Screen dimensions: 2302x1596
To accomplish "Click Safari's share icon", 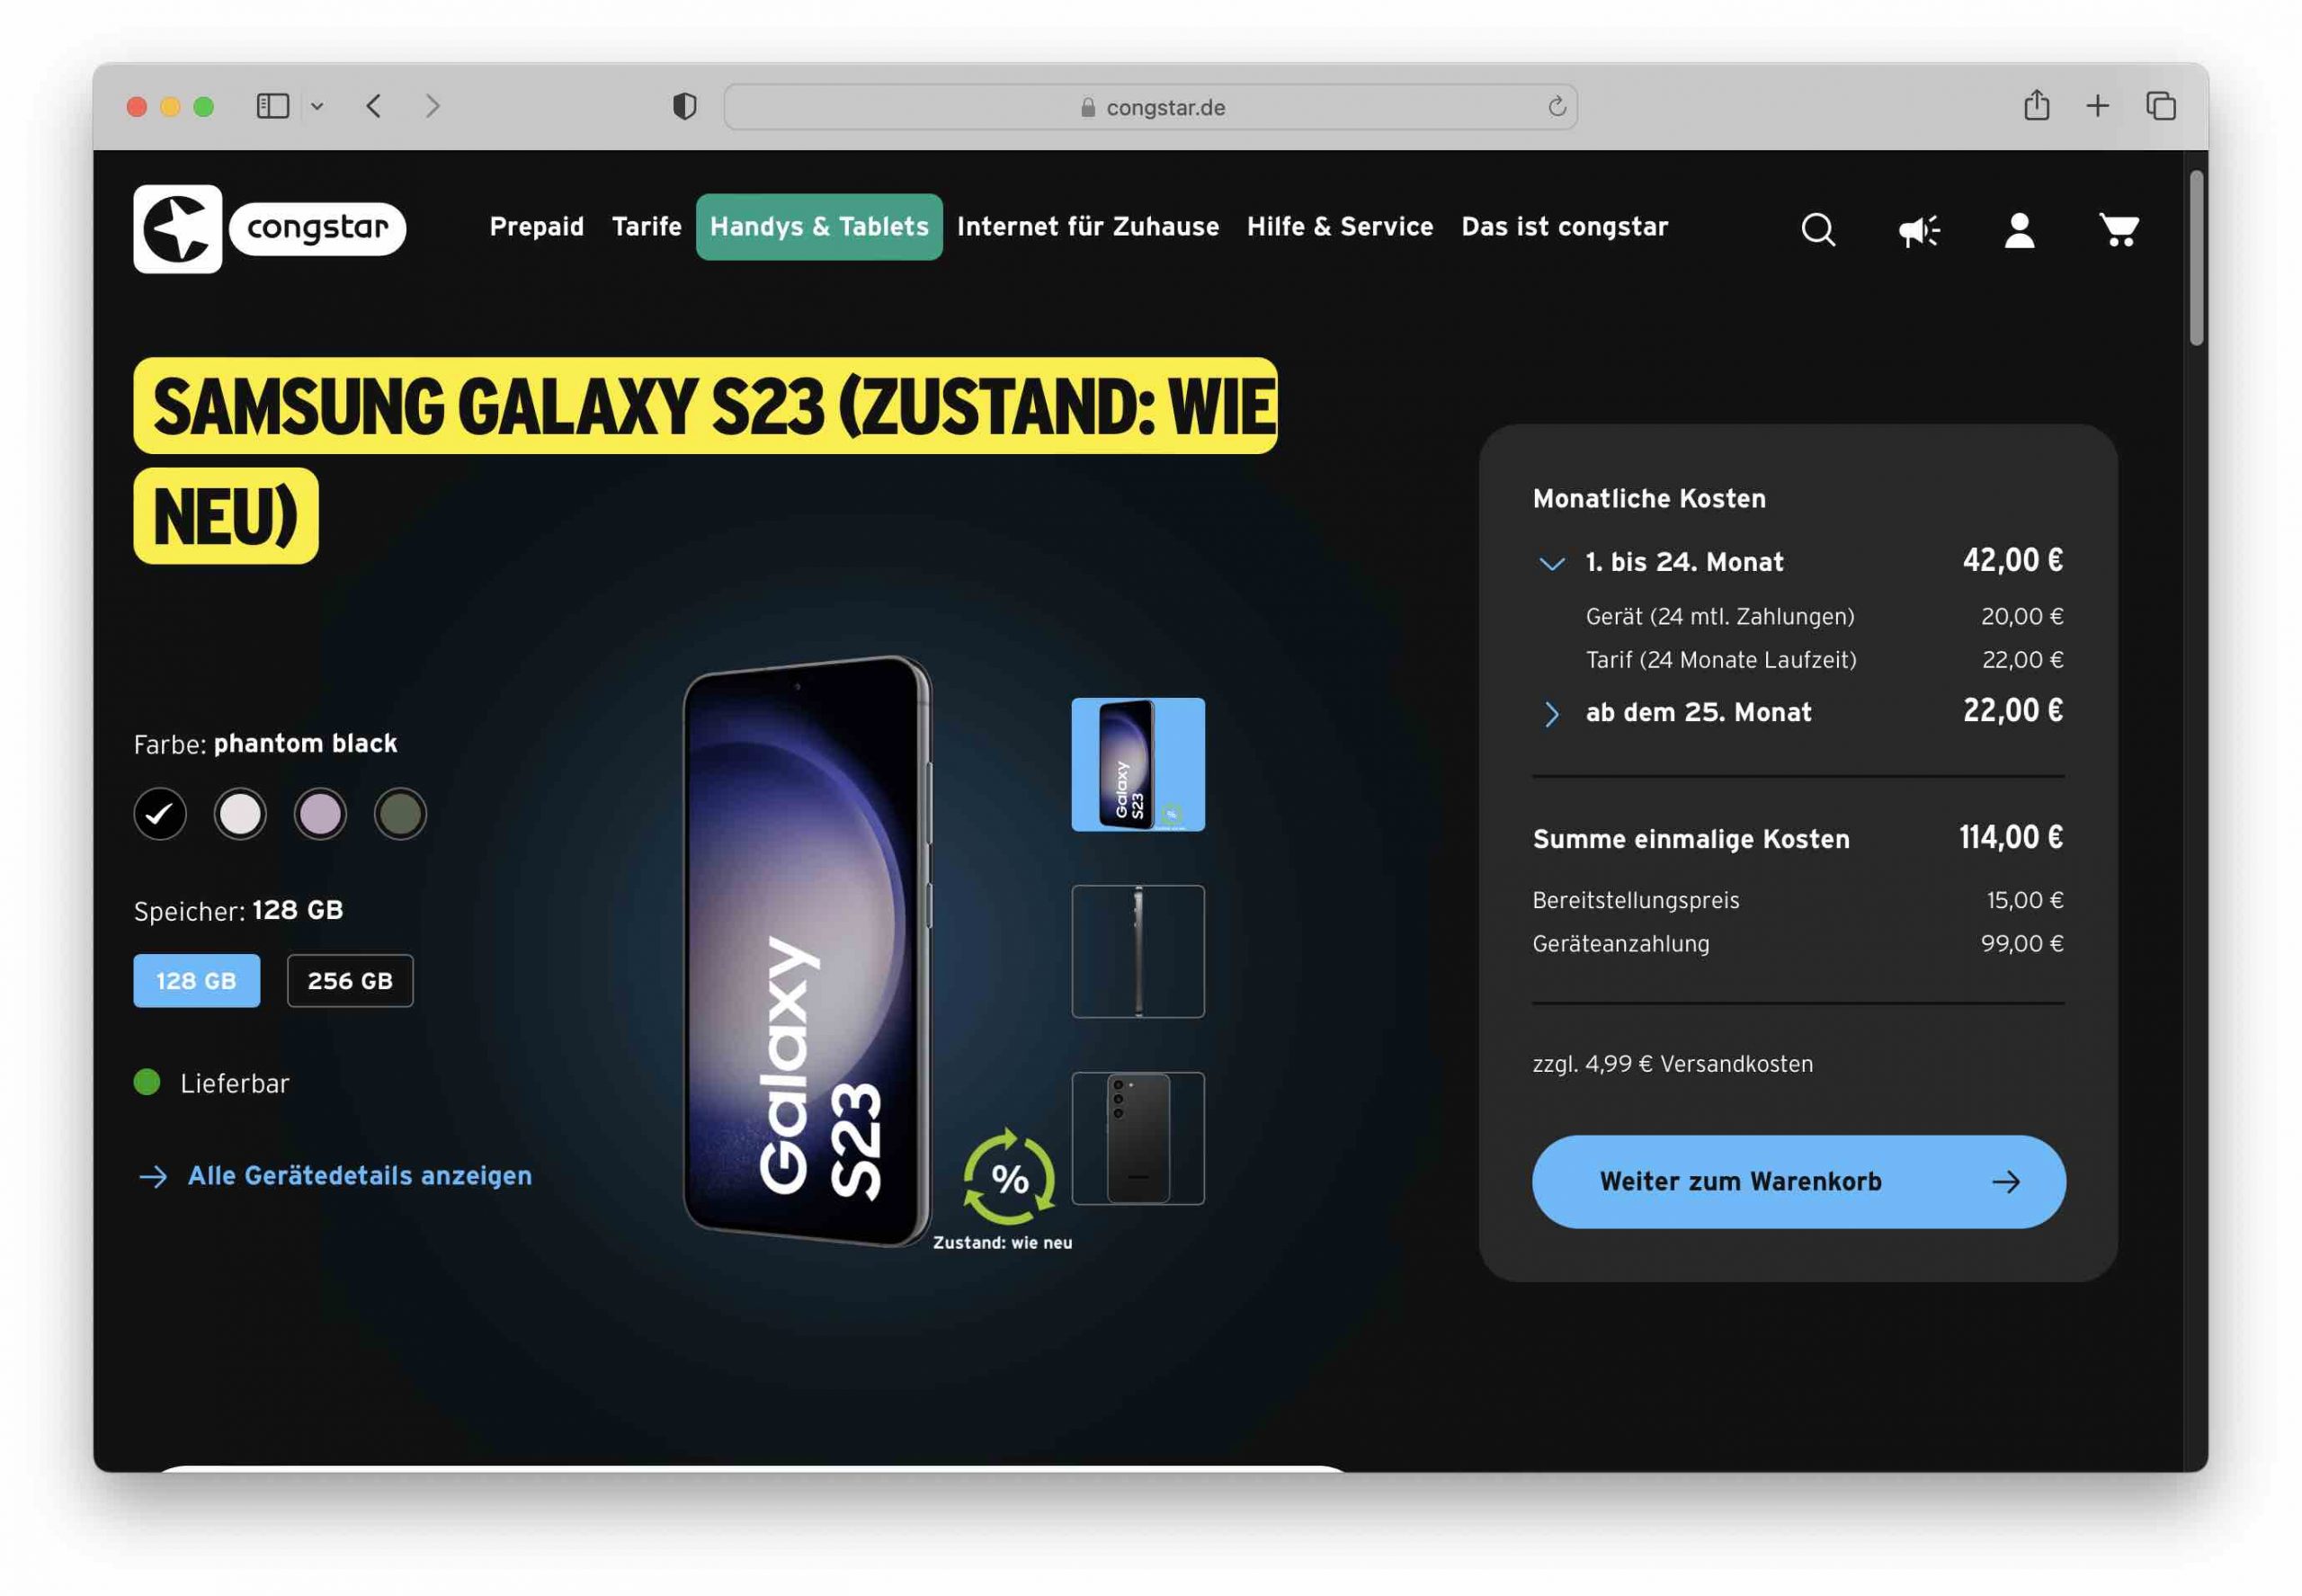I will (2036, 105).
